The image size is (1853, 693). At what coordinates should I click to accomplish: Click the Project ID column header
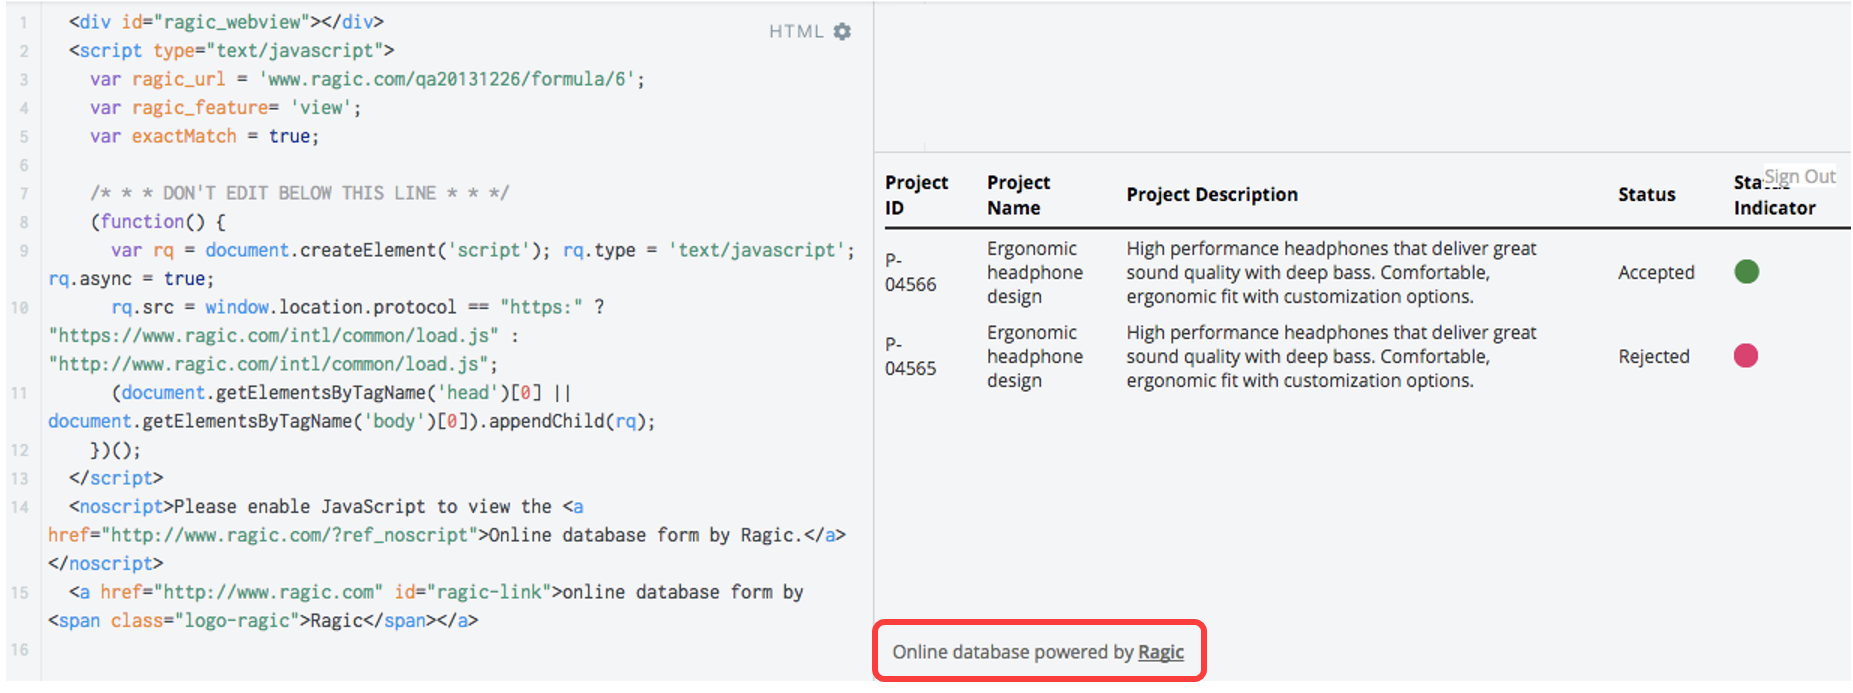tap(916, 195)
